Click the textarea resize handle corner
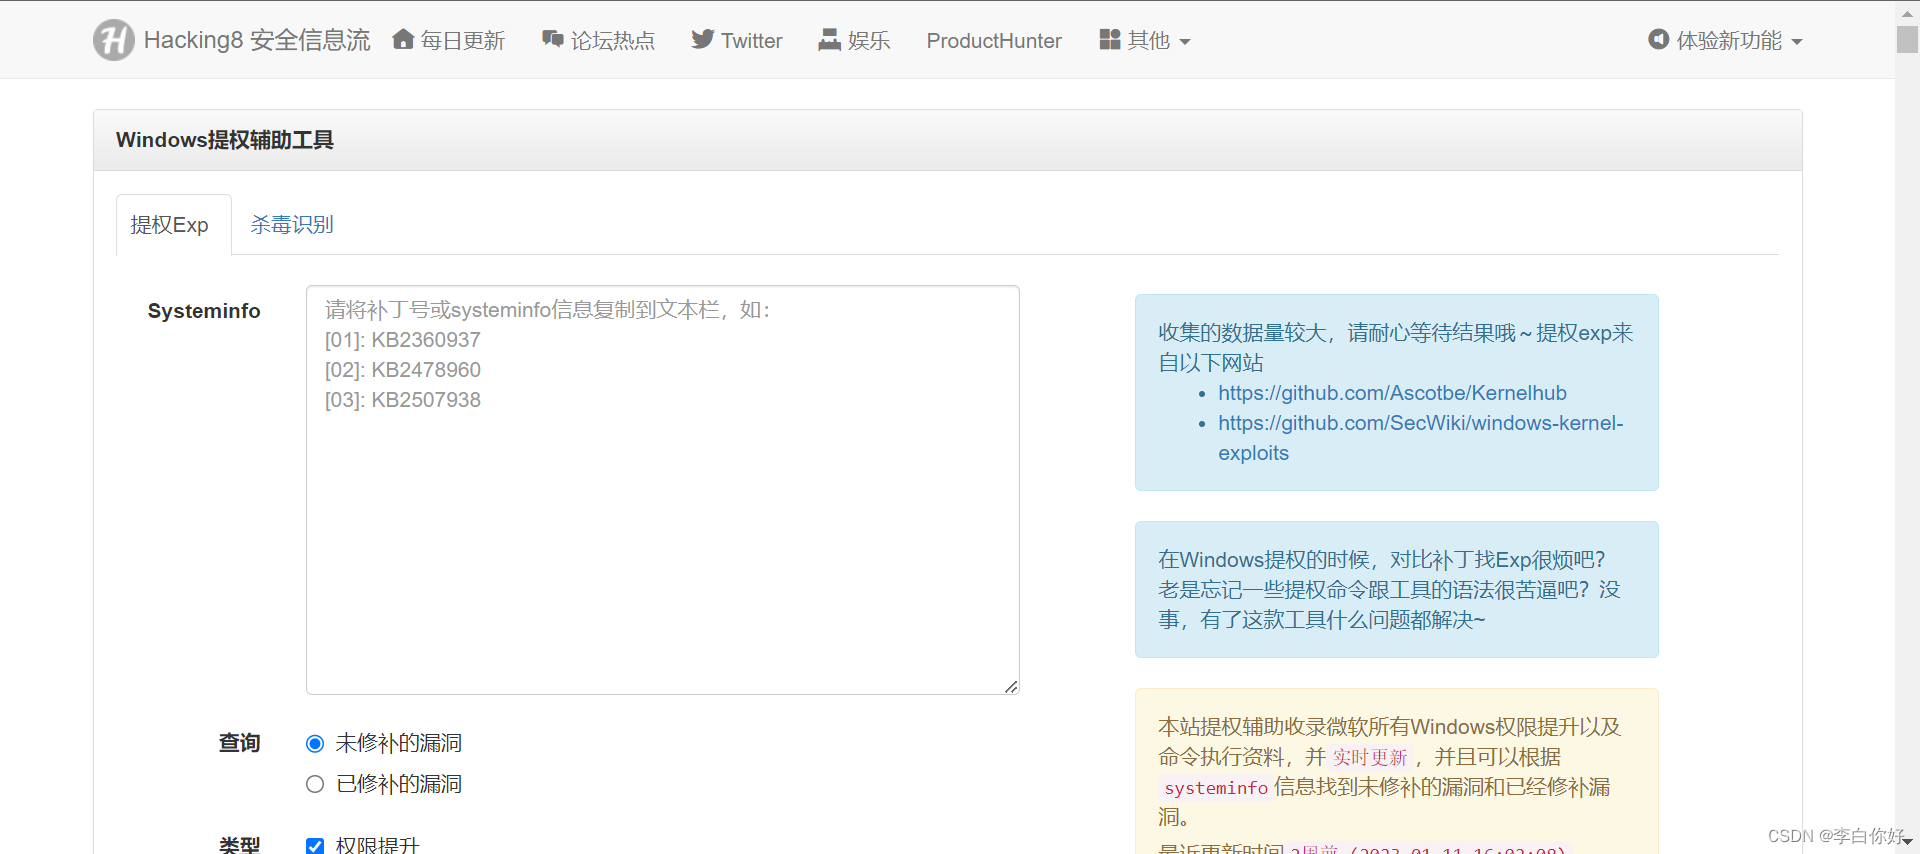Viewport: 1920px width, 854px height. tap(1011, 686)
